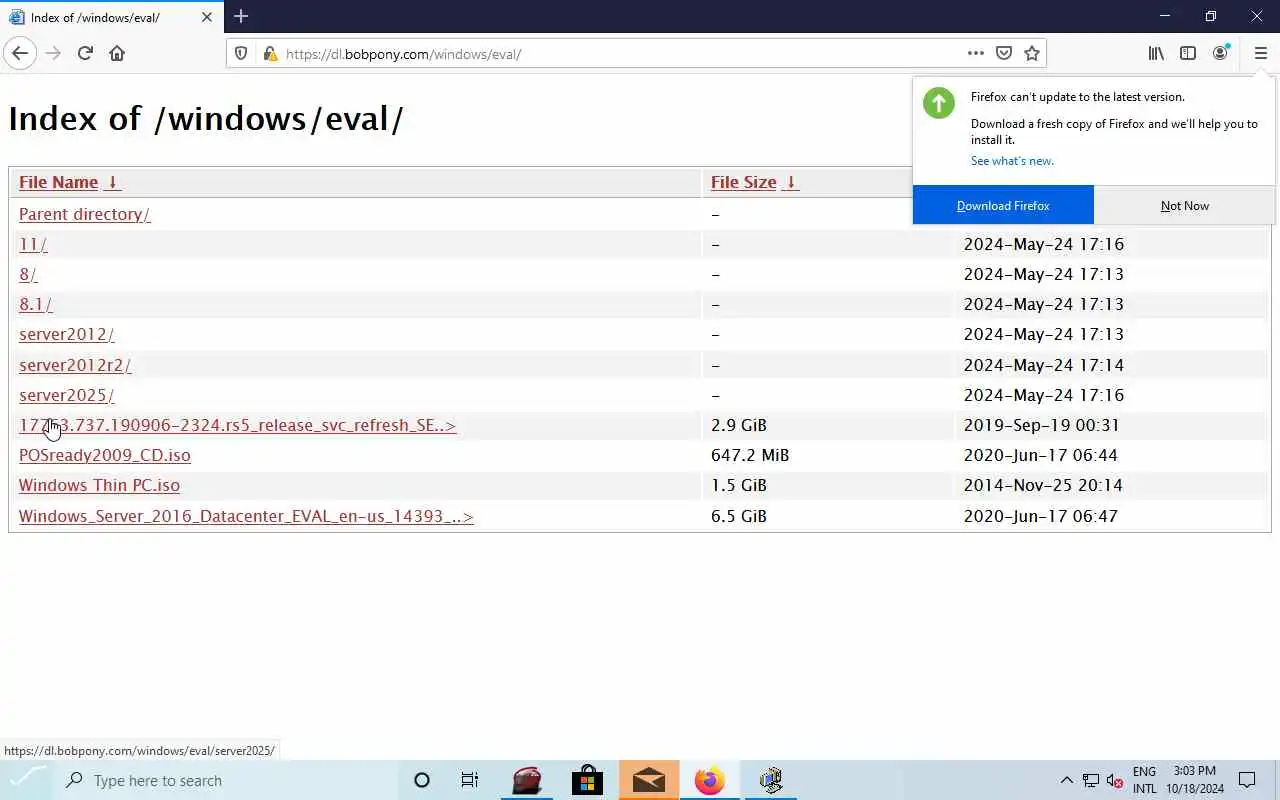
Task: Open Cortana circle icon
Action: [x=422, y=780]
